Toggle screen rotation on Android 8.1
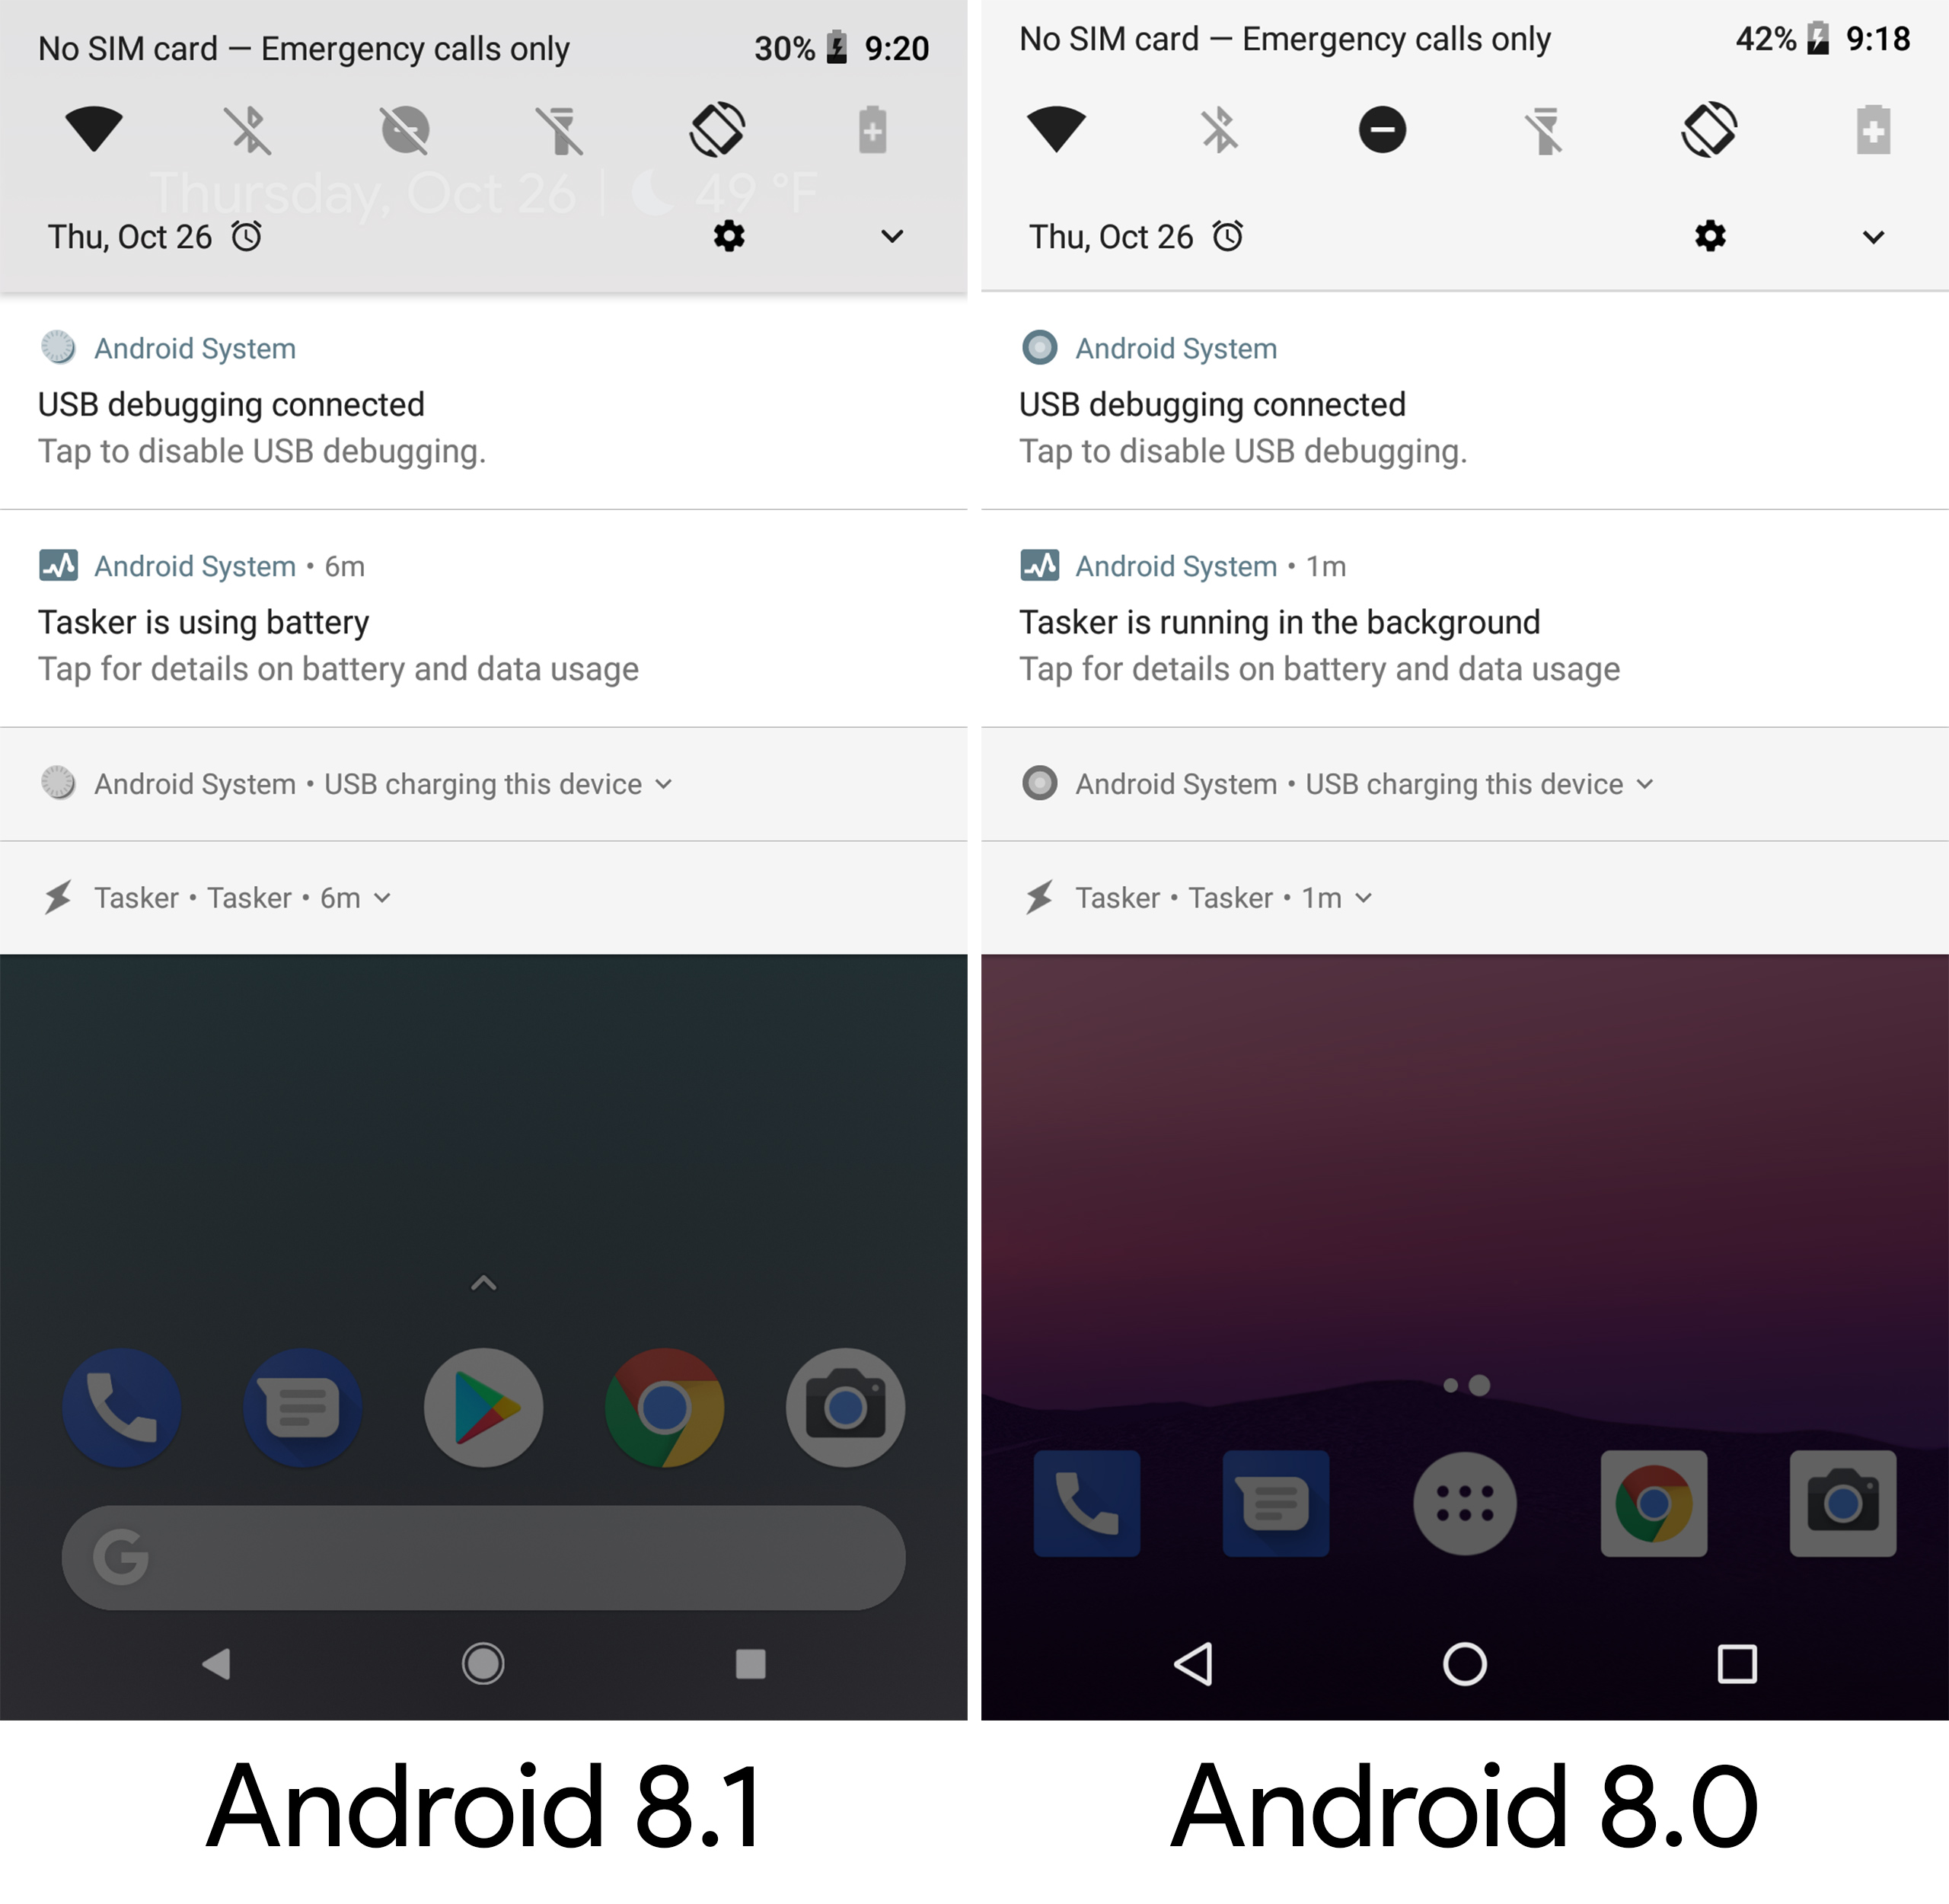 [x=720, y=131]
